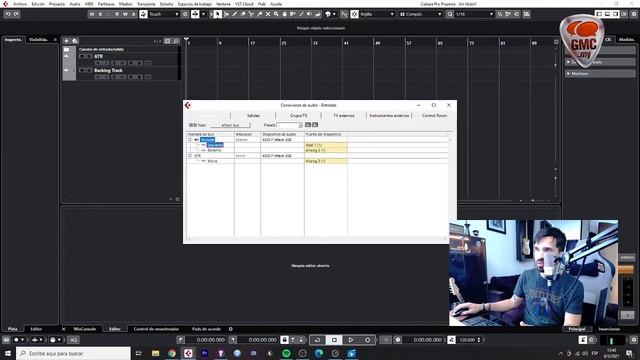Image resolution: width=640 pixels, height=360 pixels.
Task: Mute the Backing Track channel
Action: (x=82, y=70)
